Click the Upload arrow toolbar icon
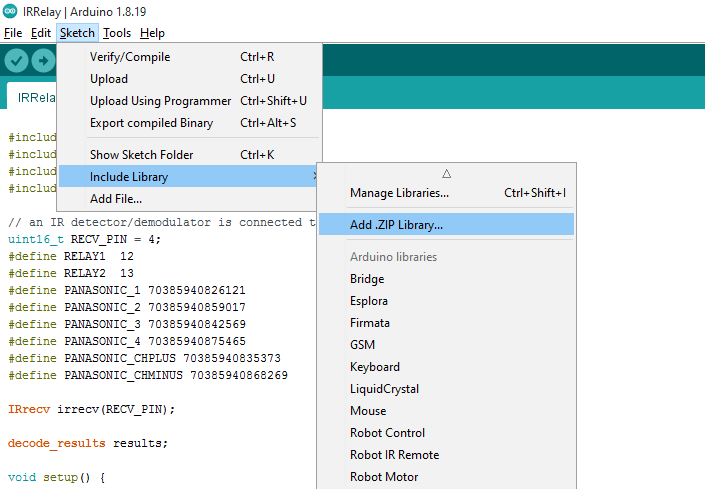Viewport: 705px width, 489px height. click(43, 60)
